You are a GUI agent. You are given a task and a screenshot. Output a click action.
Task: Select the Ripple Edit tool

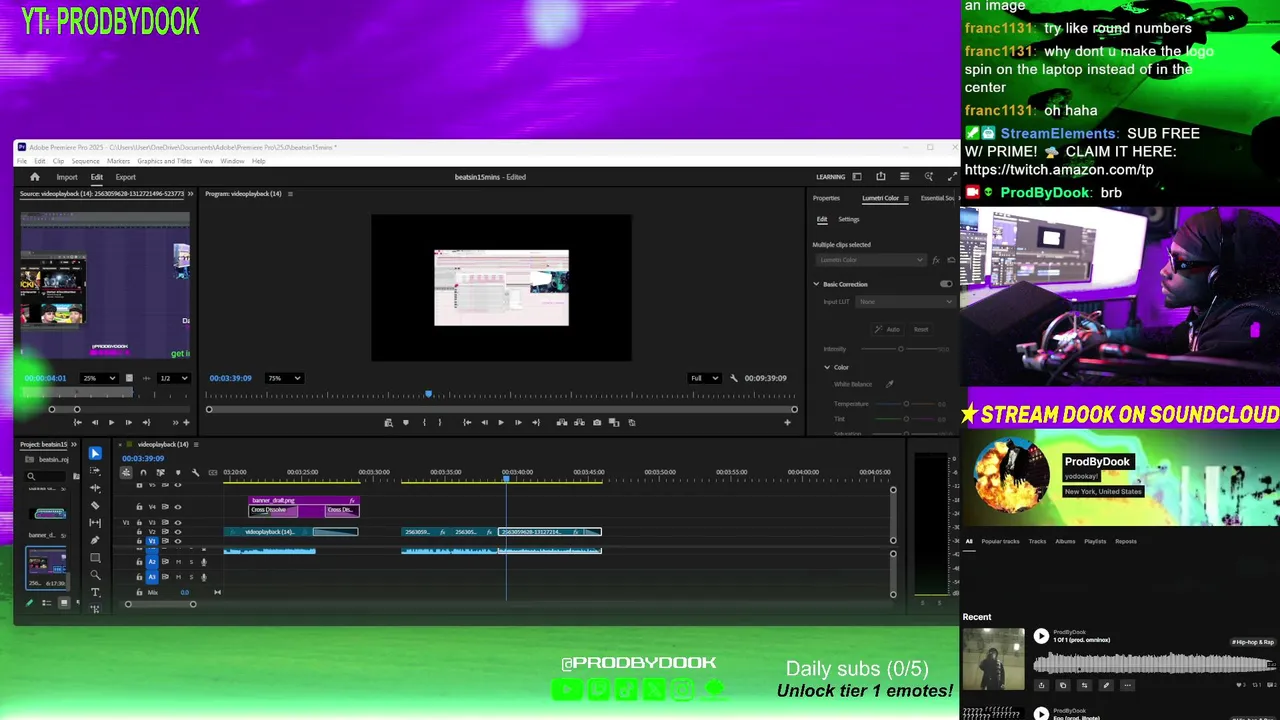[x=95, y=488]
